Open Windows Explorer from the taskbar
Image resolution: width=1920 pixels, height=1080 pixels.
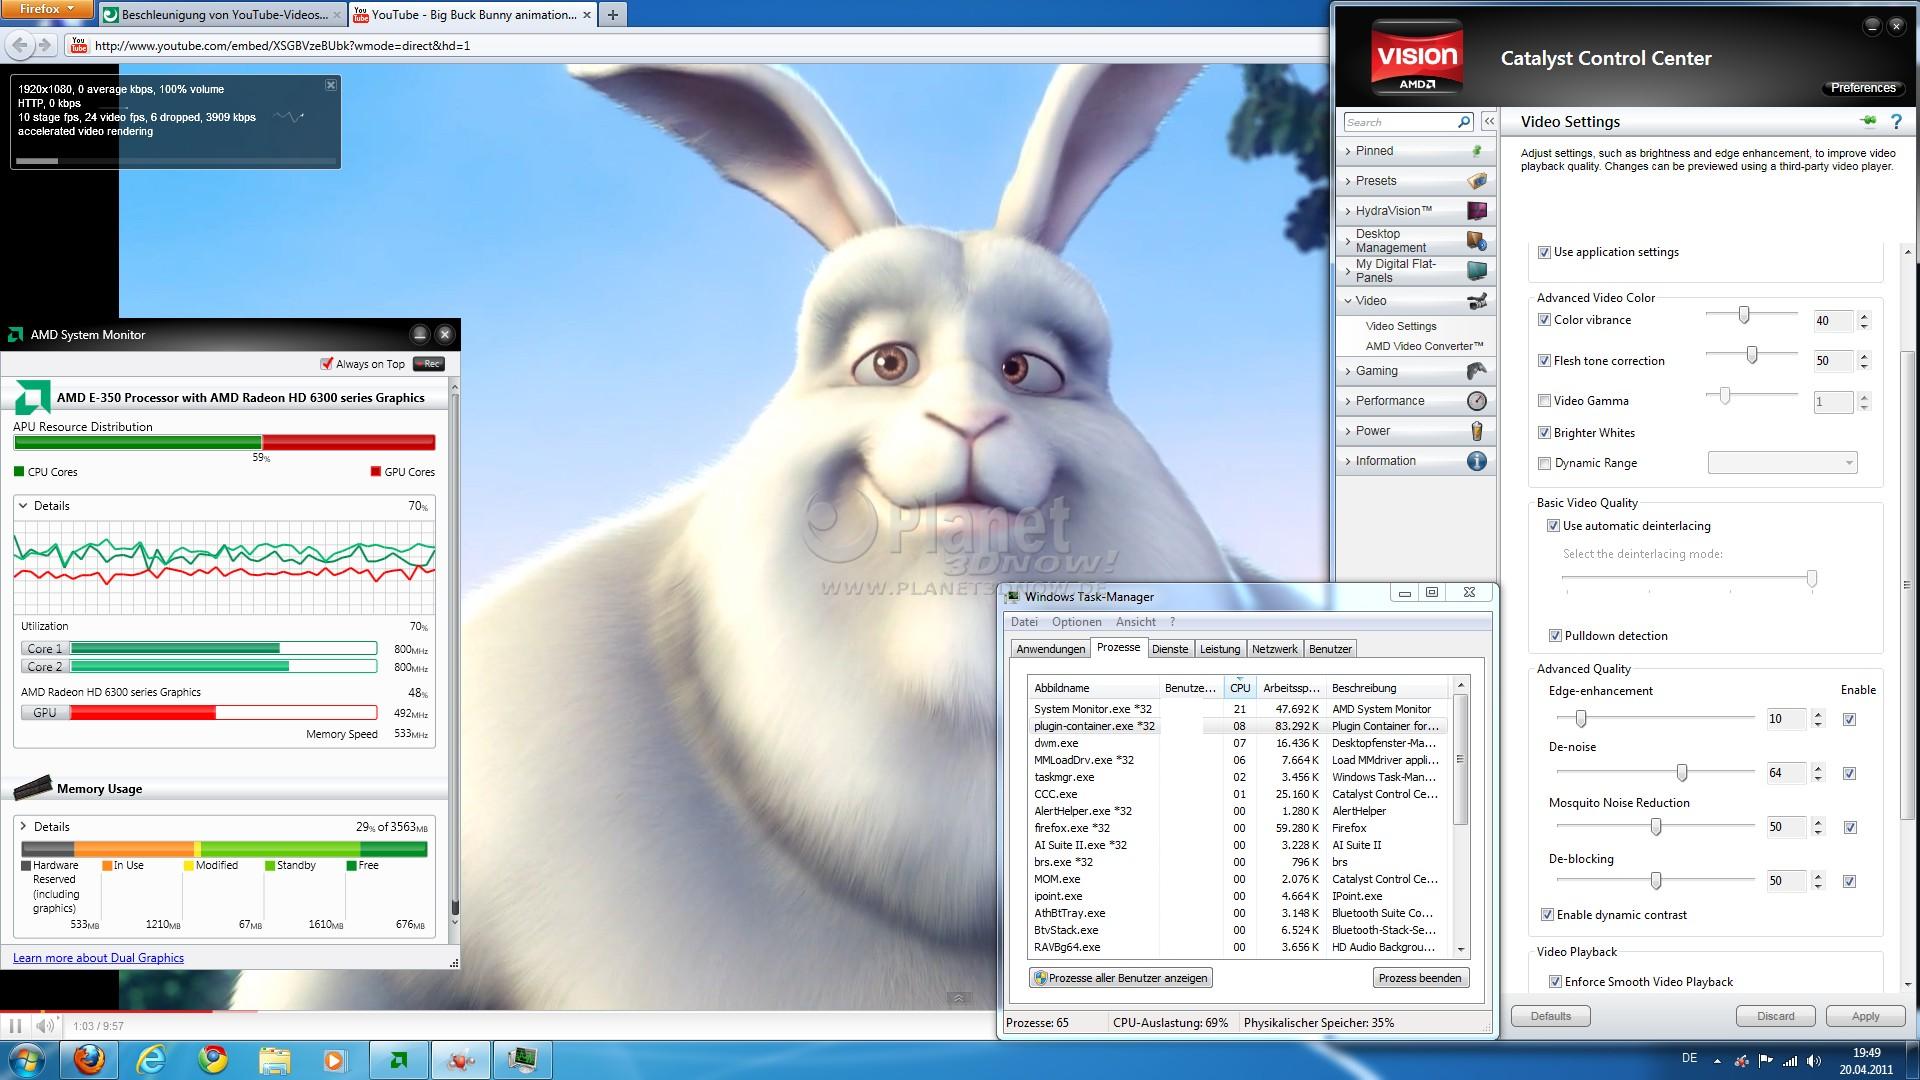[274, 1060]
